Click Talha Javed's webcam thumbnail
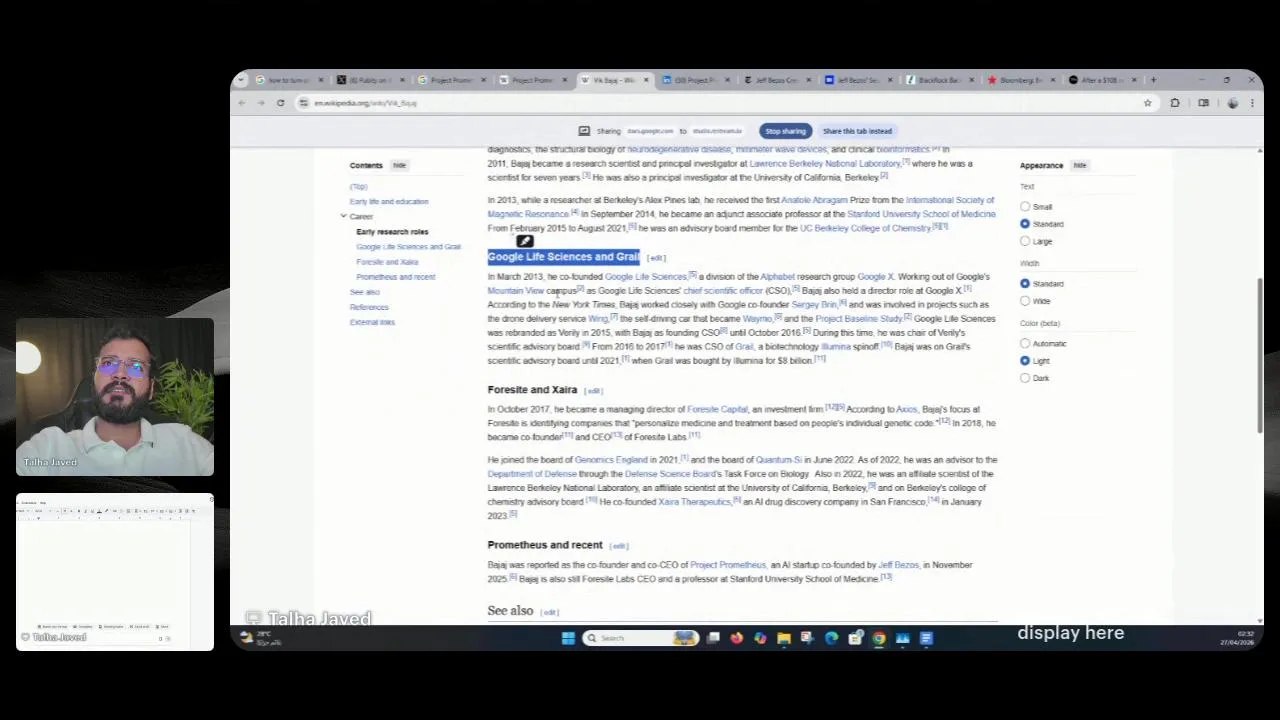This screenshot has width=1280, height=720. tap(115, 396)
